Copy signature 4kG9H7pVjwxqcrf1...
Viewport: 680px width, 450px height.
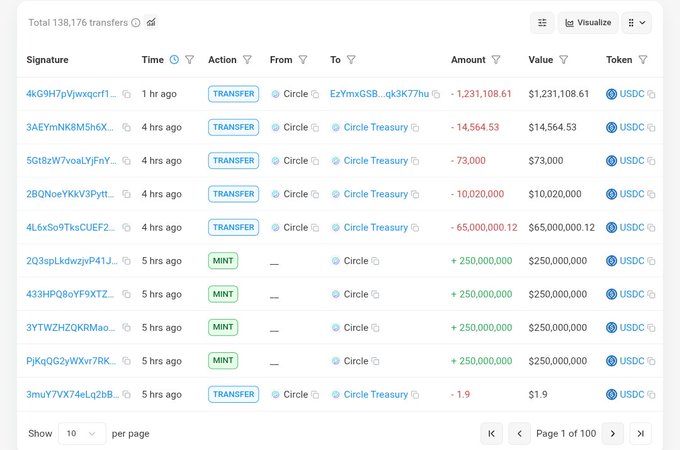[127, 94]
